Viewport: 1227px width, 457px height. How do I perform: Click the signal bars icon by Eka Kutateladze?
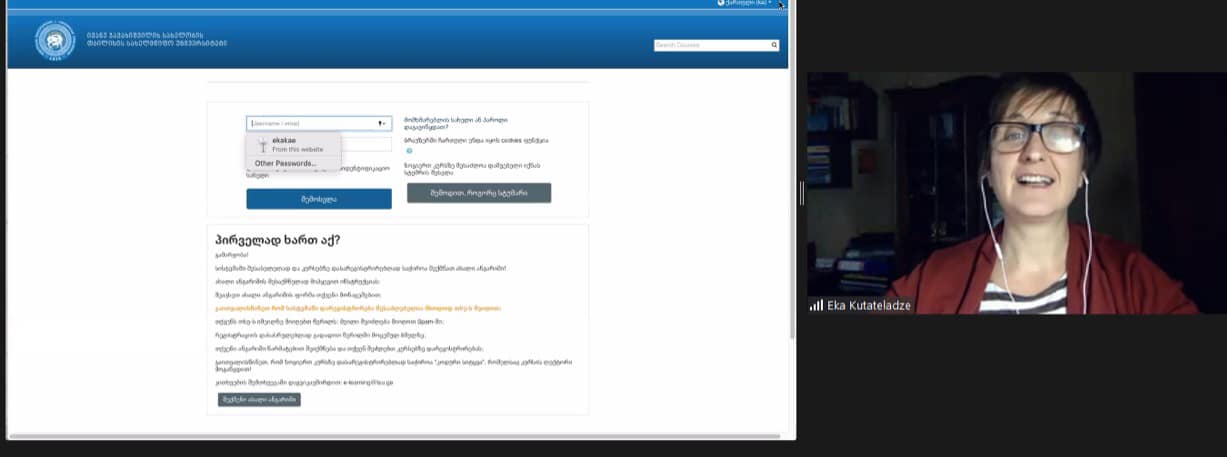coord(816,305)
